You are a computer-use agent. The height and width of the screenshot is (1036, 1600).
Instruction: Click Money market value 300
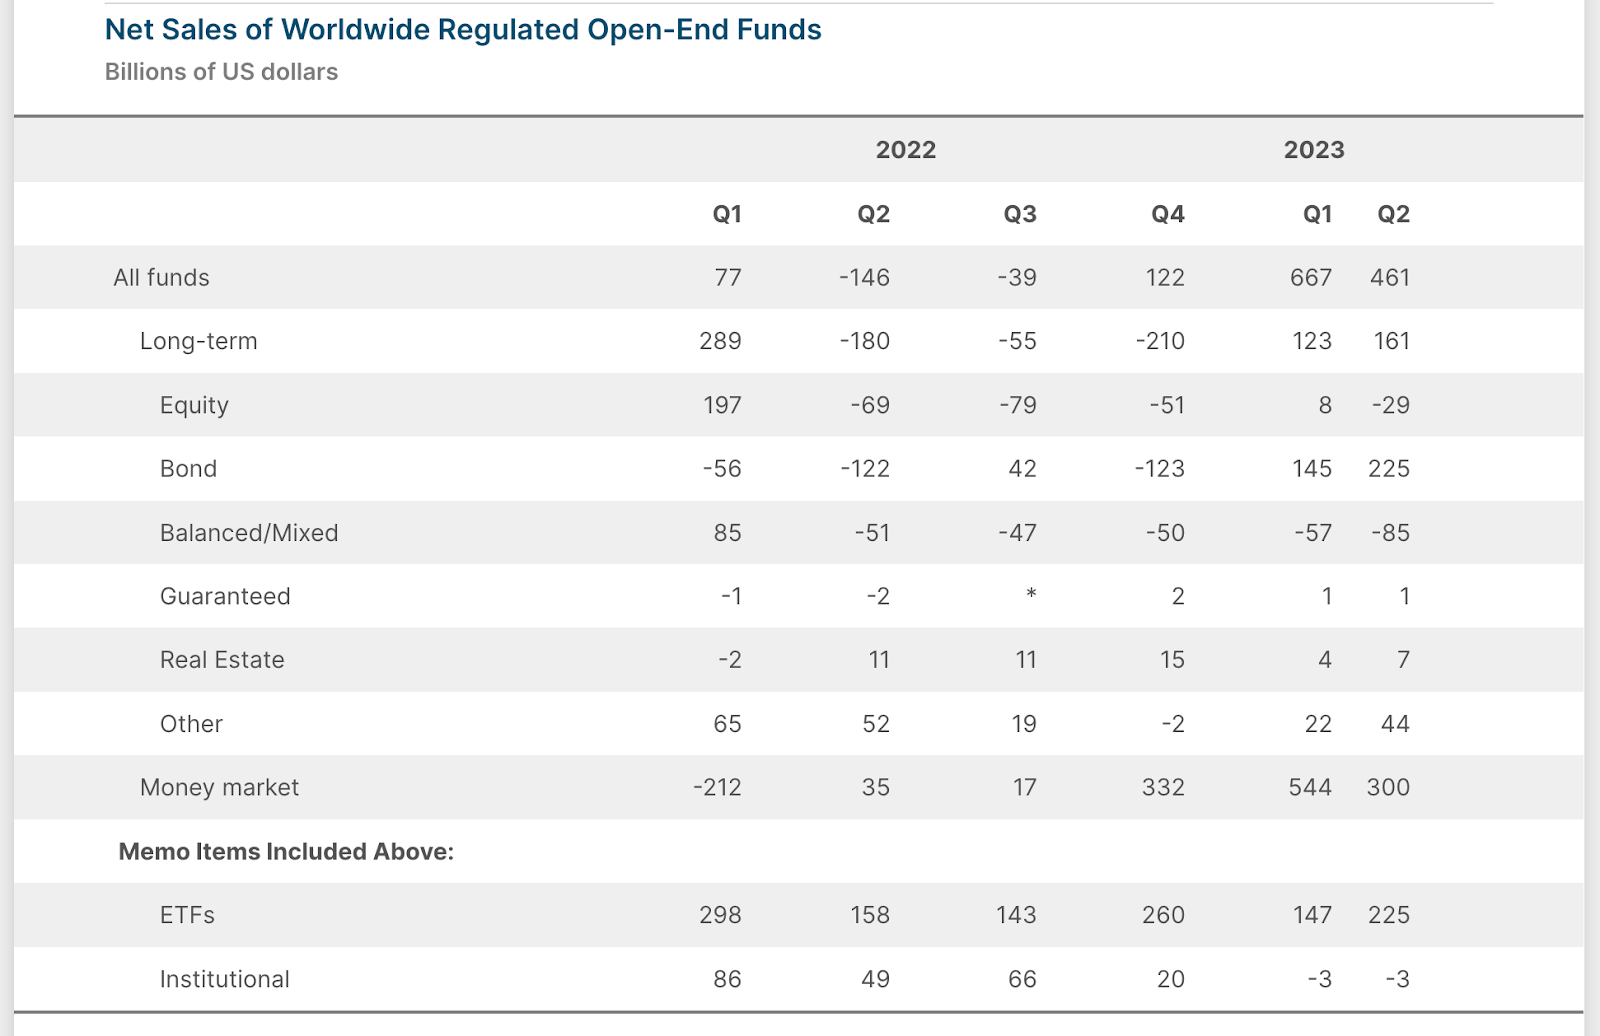[x=1388, y=788]
